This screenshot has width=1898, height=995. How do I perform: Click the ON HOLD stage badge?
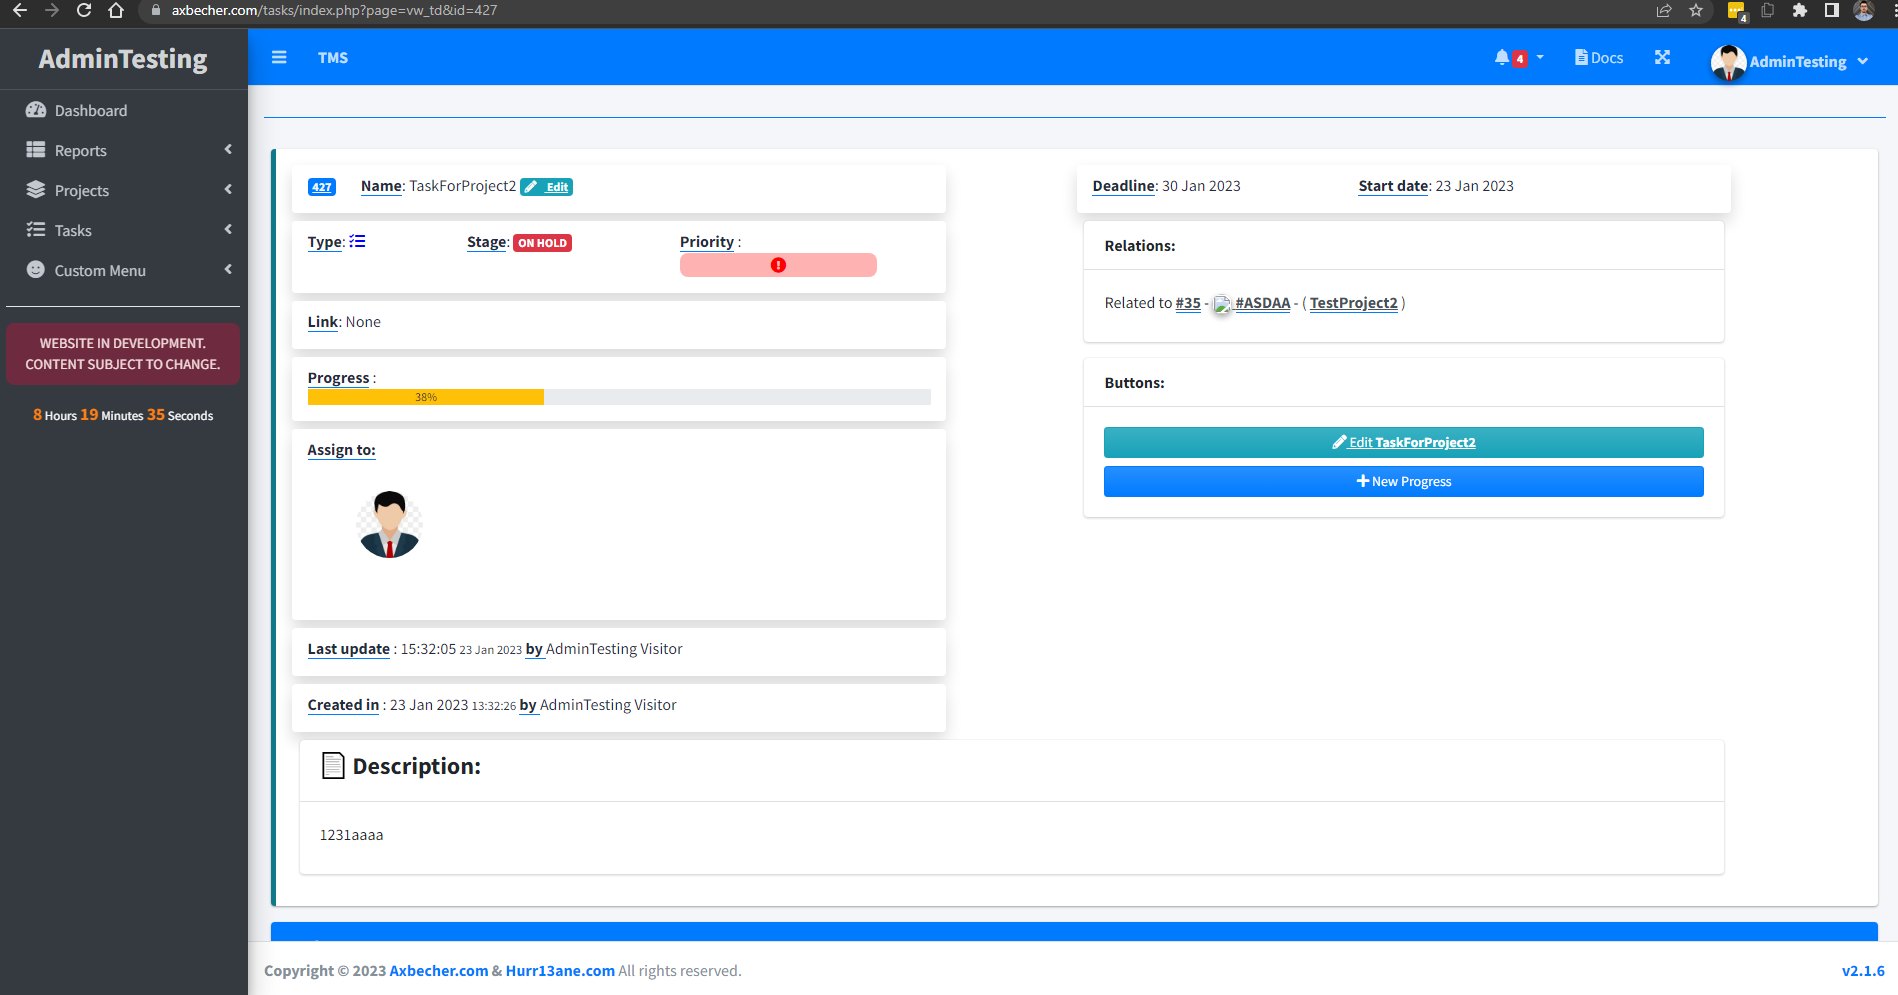[542, 242]
